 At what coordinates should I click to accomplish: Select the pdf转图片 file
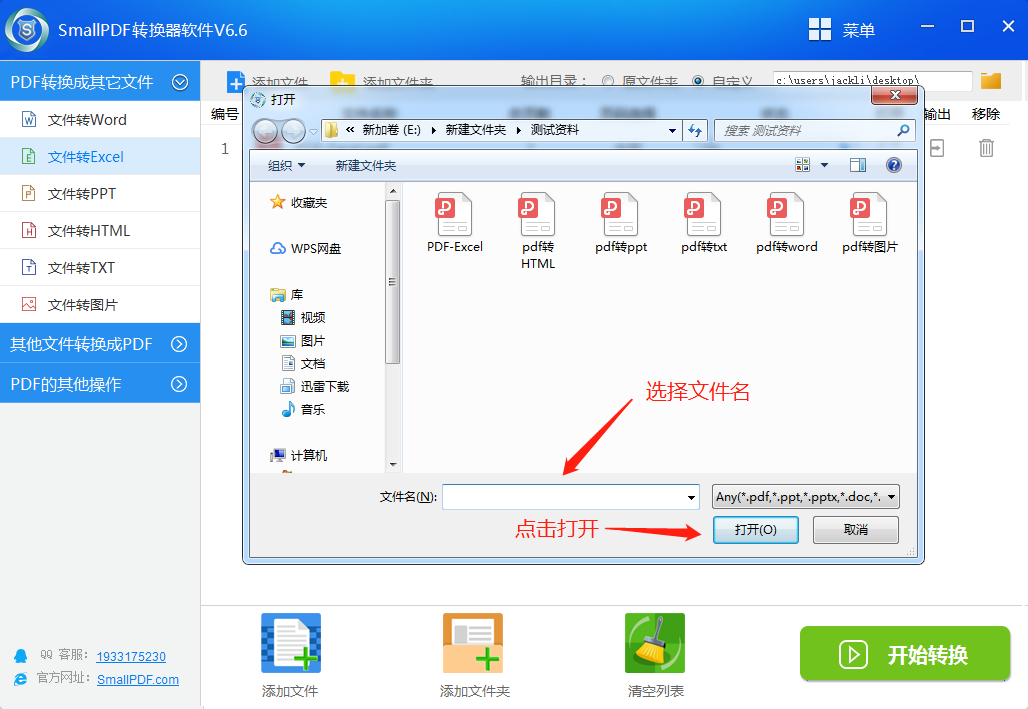click(869, 214)
